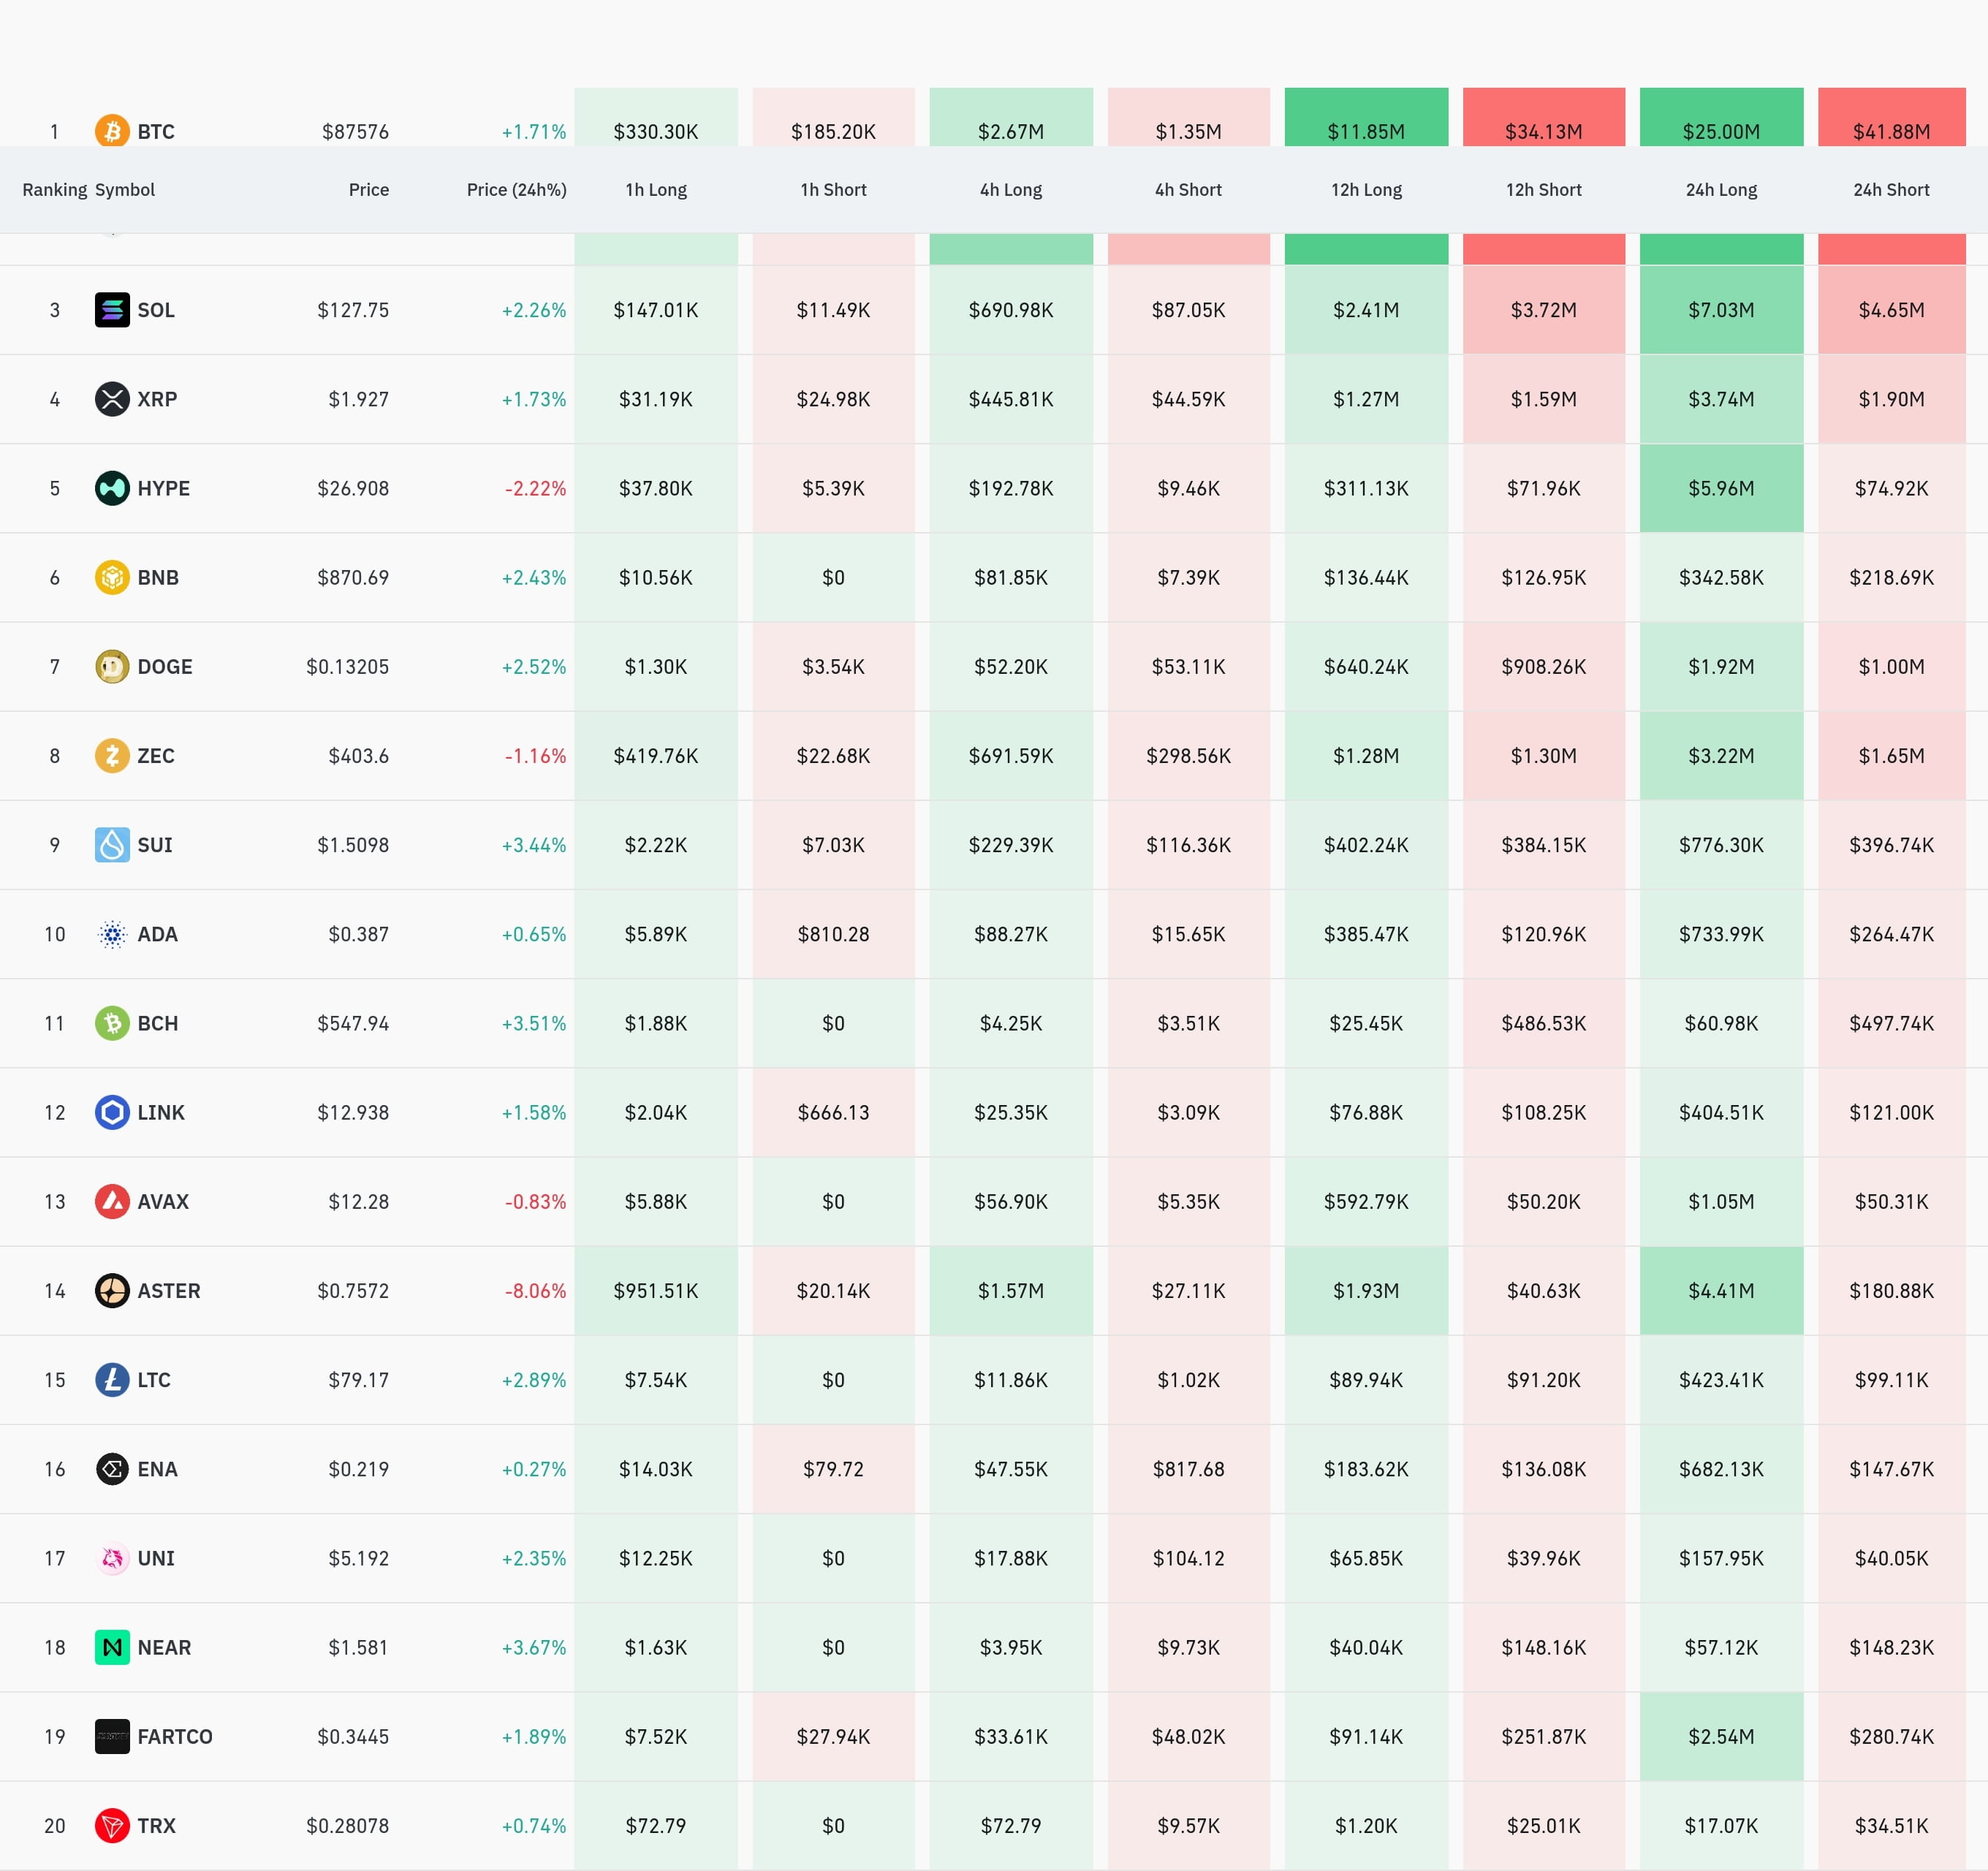The width and height of the screenshot is (1988, 1871).
Task: Click the HYPE coin icon
Action: click(112, 488)
